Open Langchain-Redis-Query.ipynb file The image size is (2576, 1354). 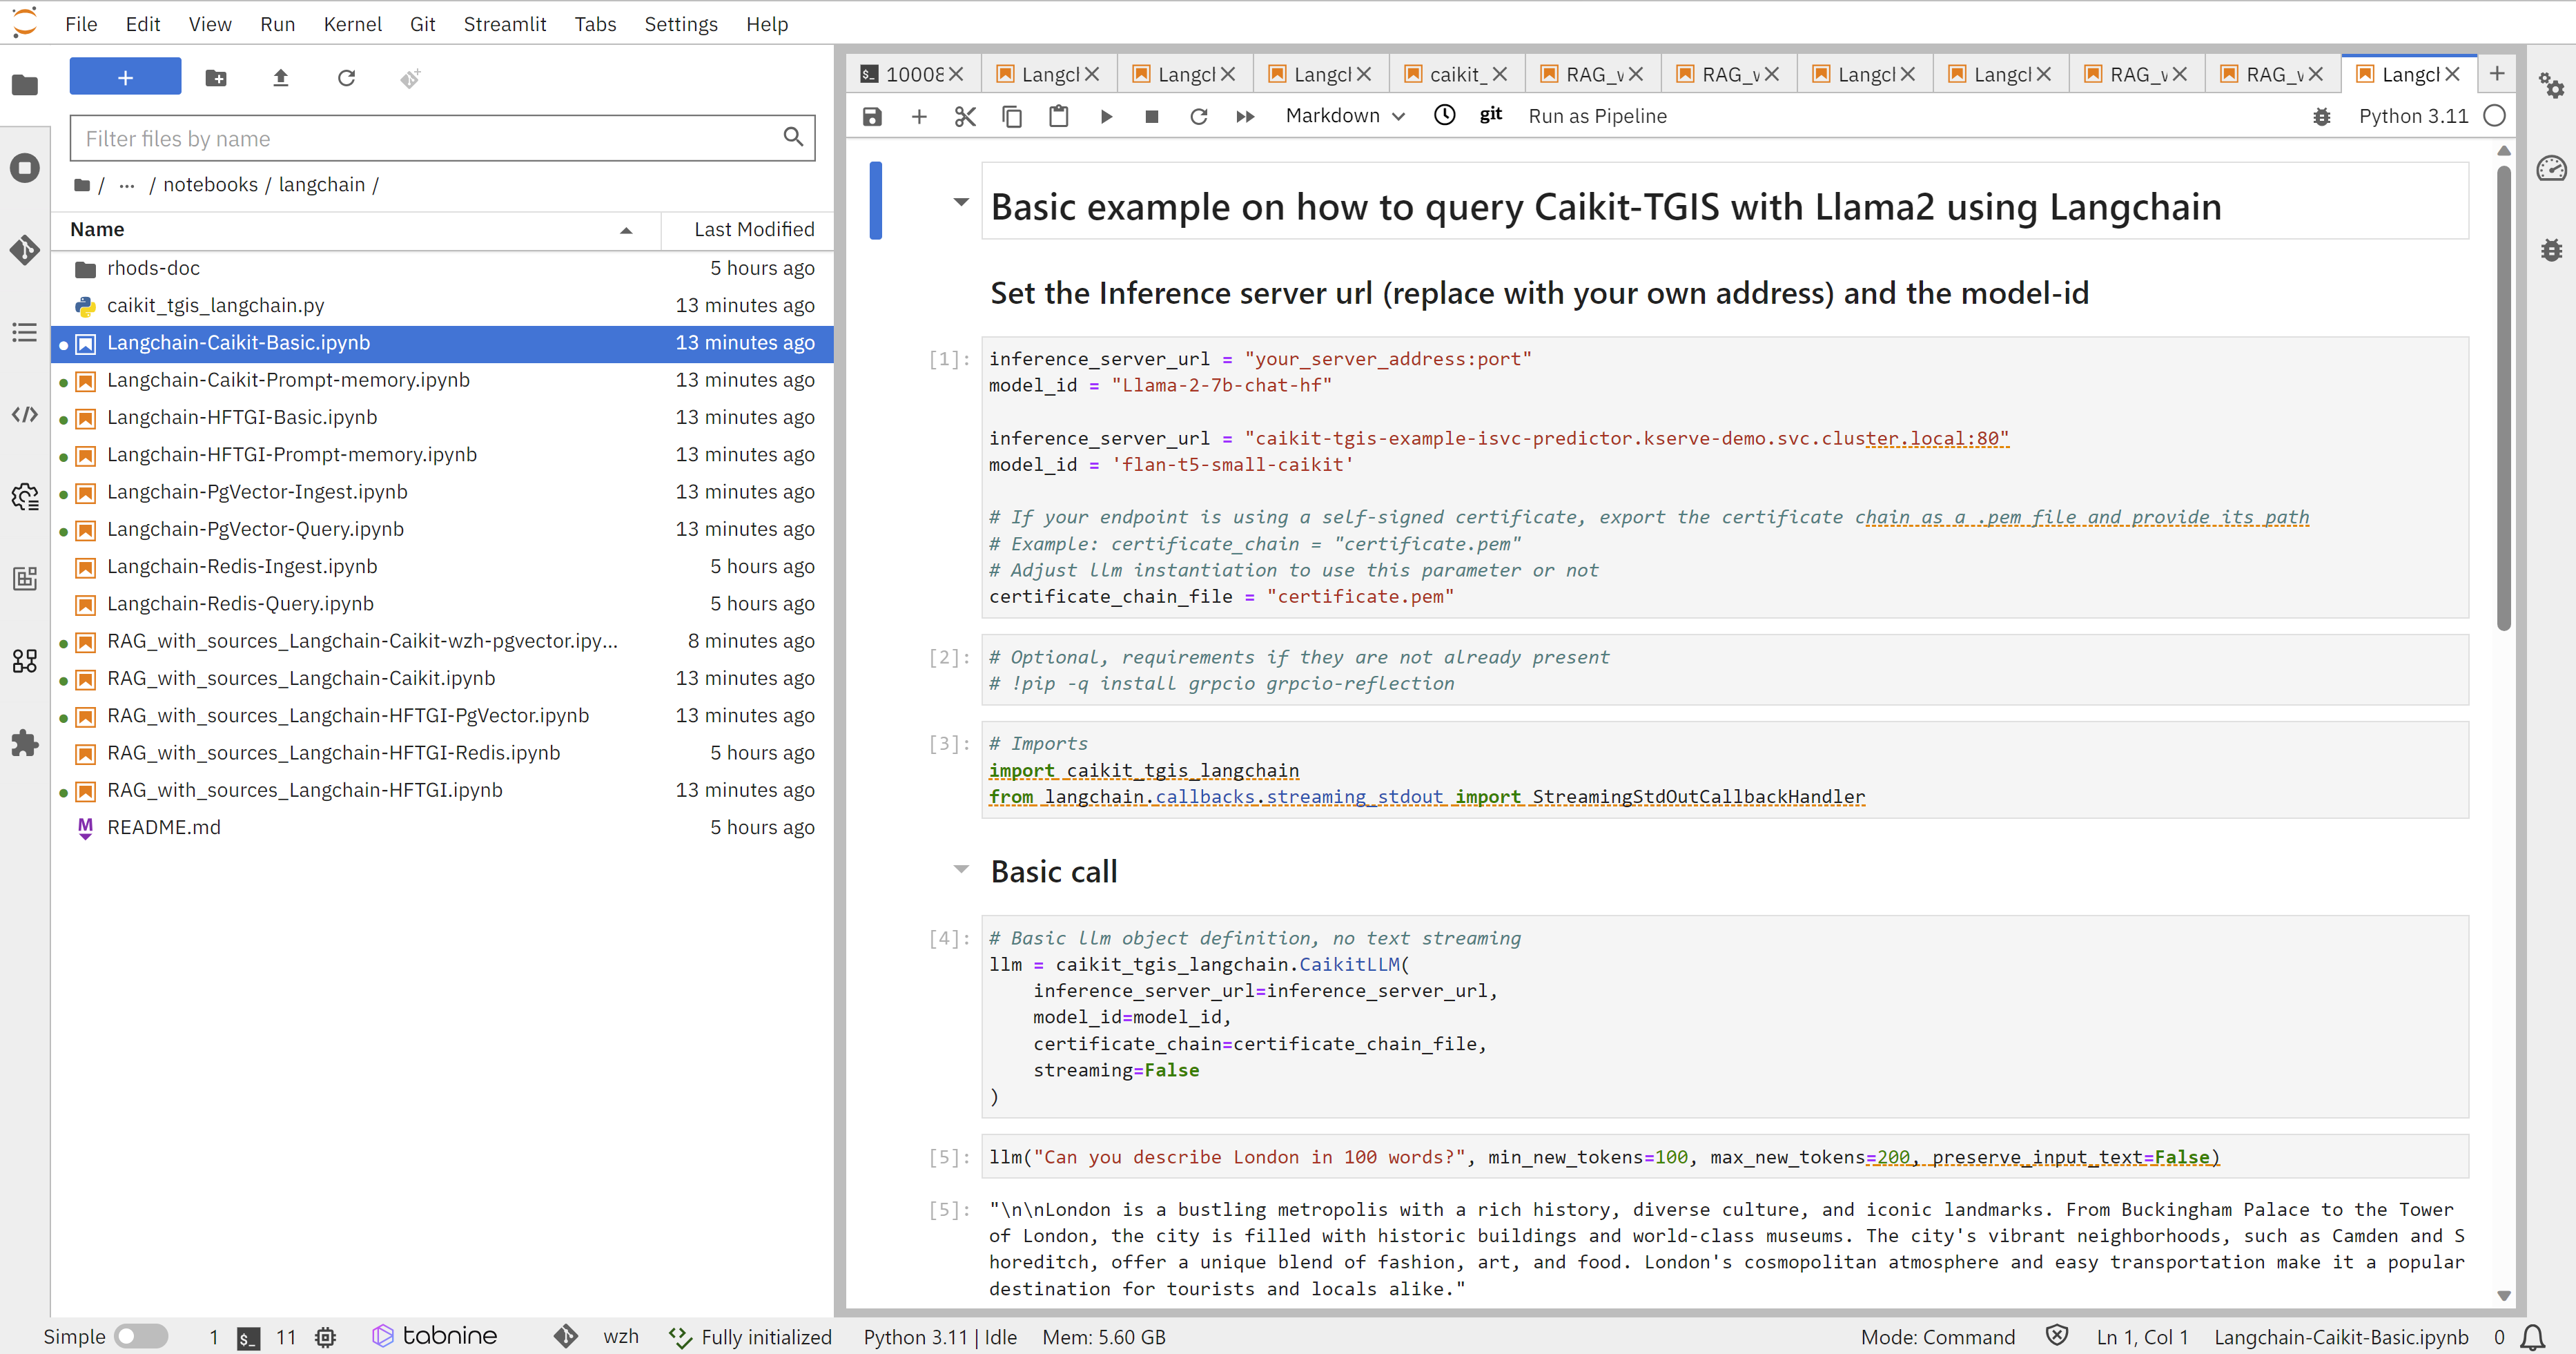pos(240,603)
